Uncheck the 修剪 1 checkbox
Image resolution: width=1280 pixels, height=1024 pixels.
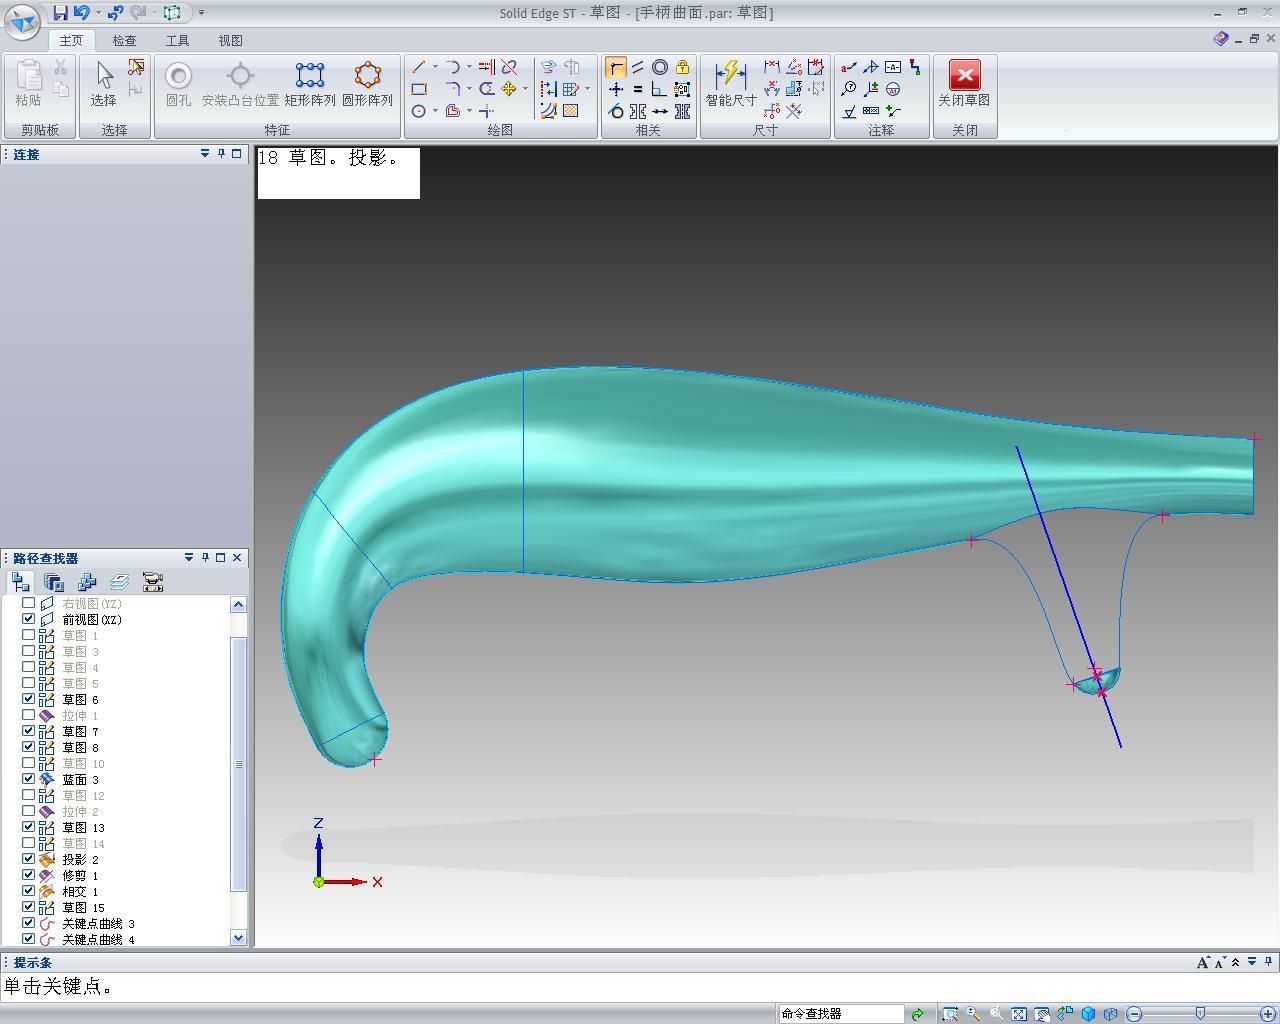[x=29, y=875]
